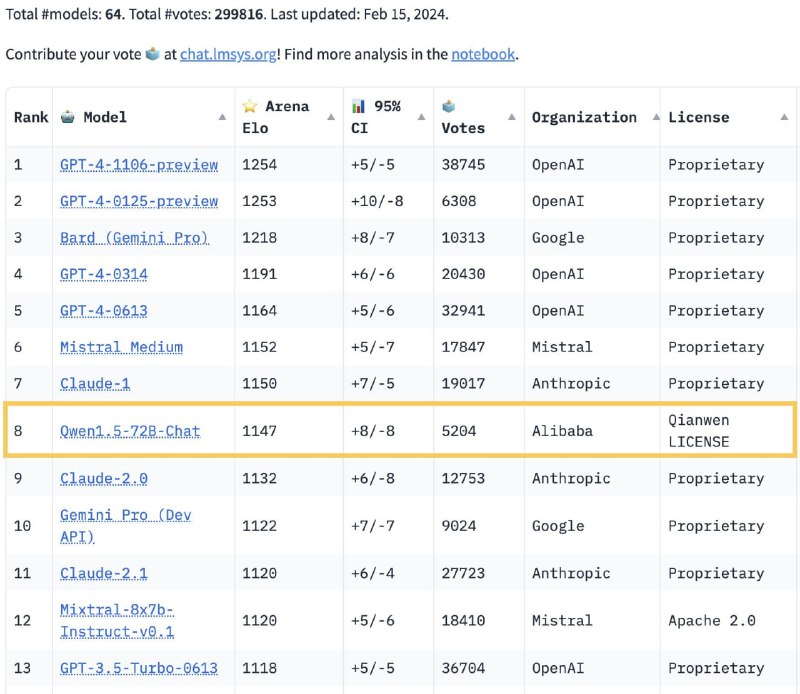Click the robot icon in Model header
This screenshot has height=694, width=800.
tap(68, 117)
